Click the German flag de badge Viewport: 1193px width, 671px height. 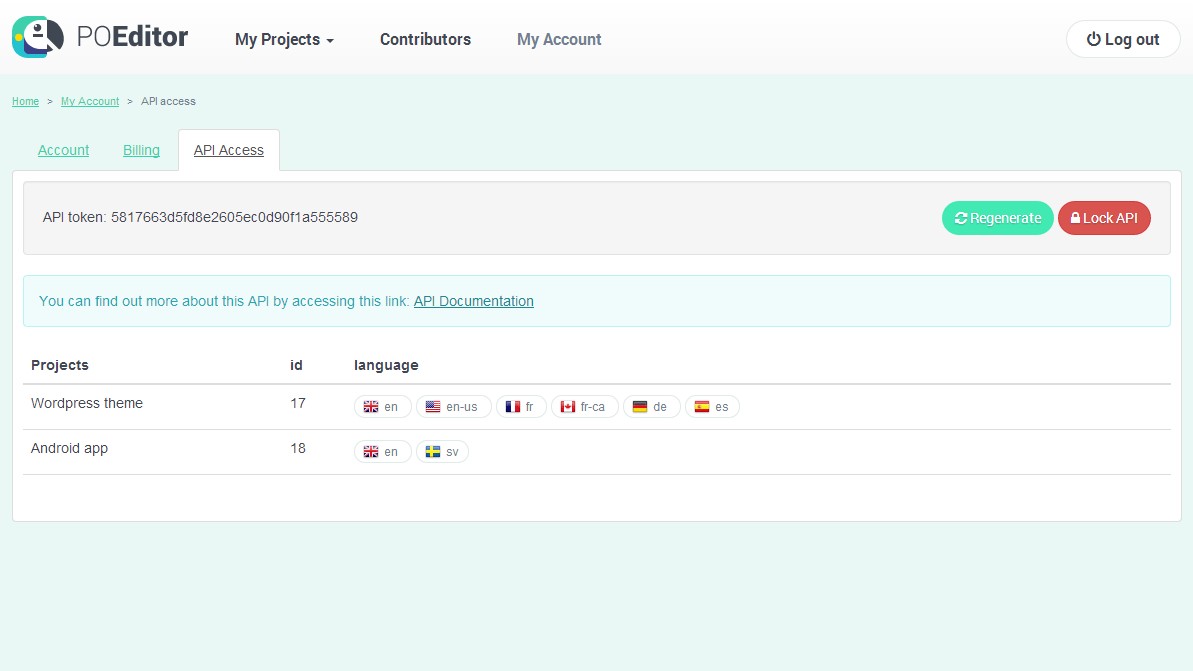tap(651, 407)
